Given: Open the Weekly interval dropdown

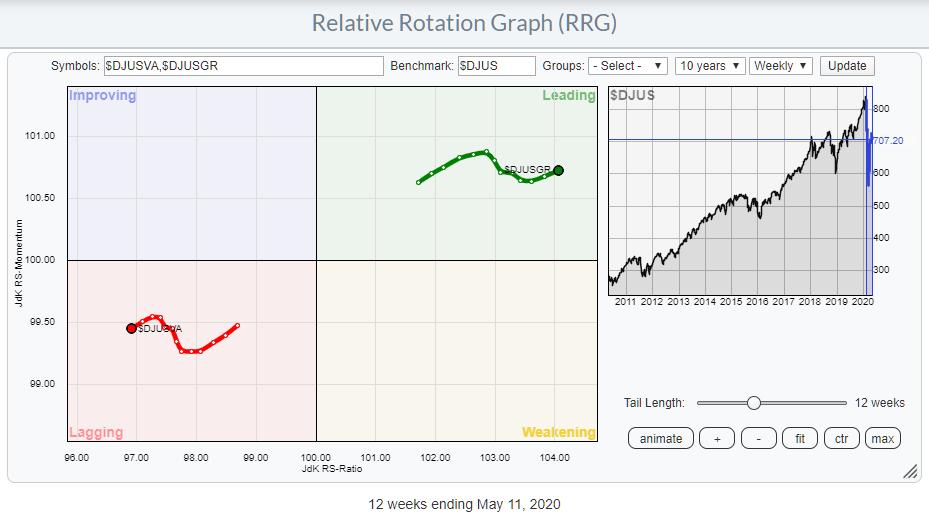Looking at the screenshot, I should (781, 66).
